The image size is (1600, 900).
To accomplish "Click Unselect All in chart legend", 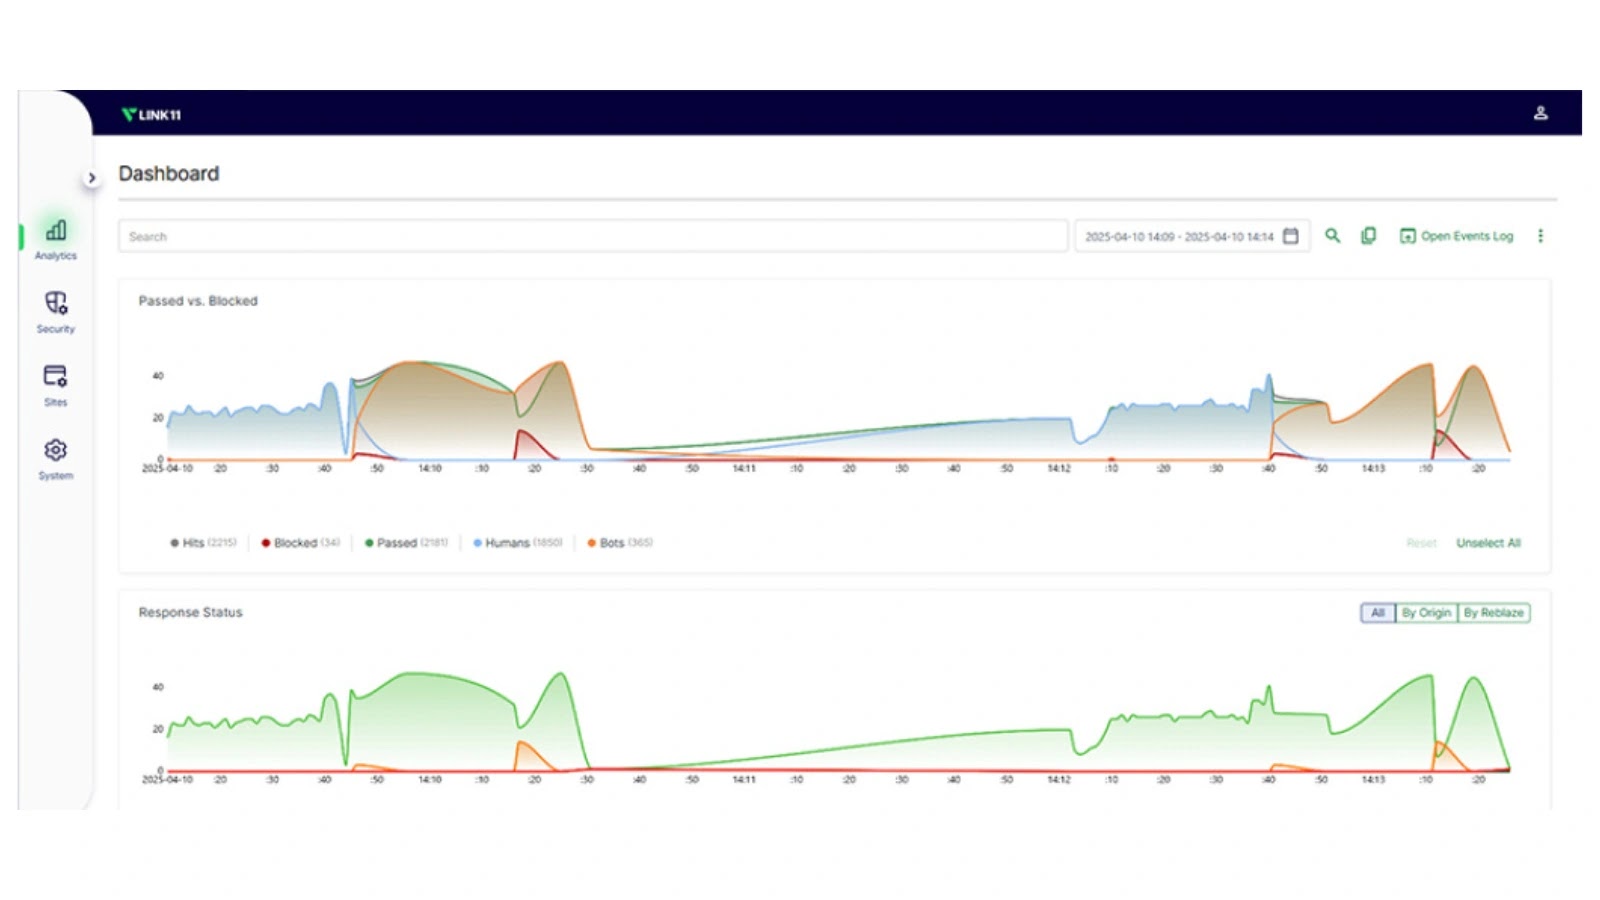I will (x=1488, y=543).
